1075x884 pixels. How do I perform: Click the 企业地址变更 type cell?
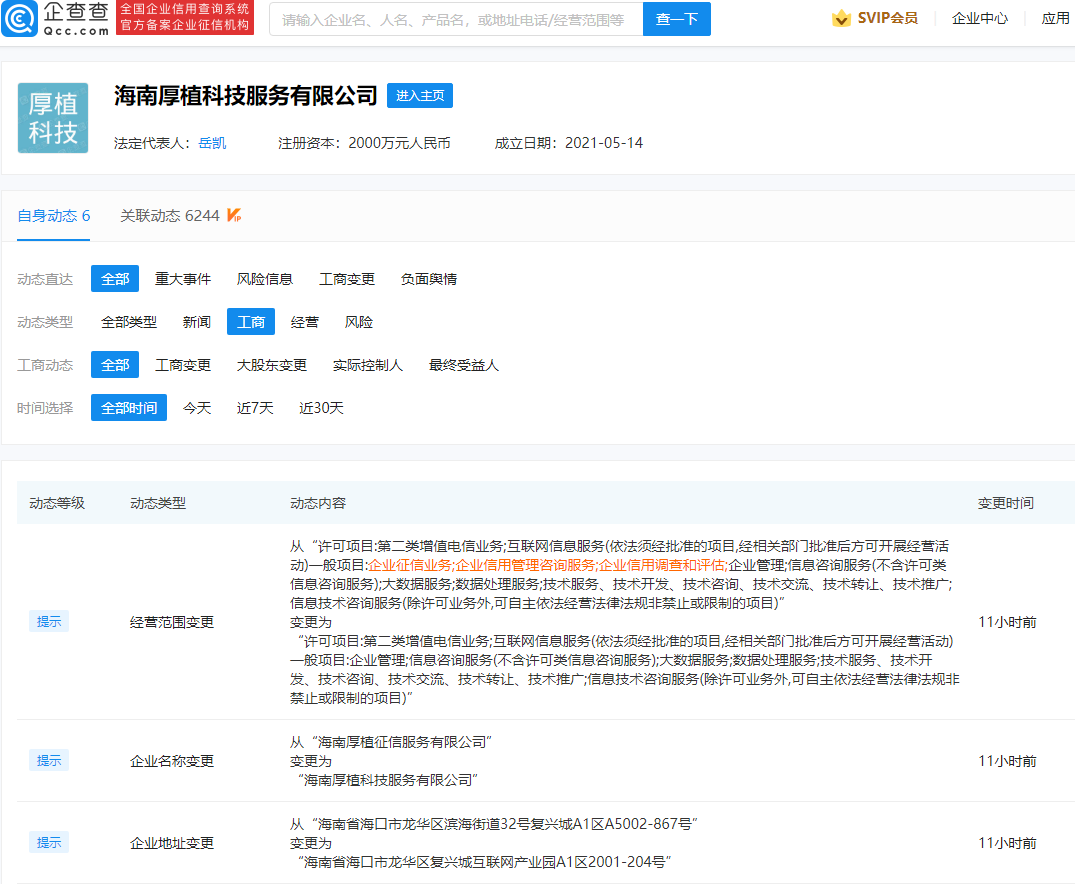pyautogui.click(x=172, y=843)
